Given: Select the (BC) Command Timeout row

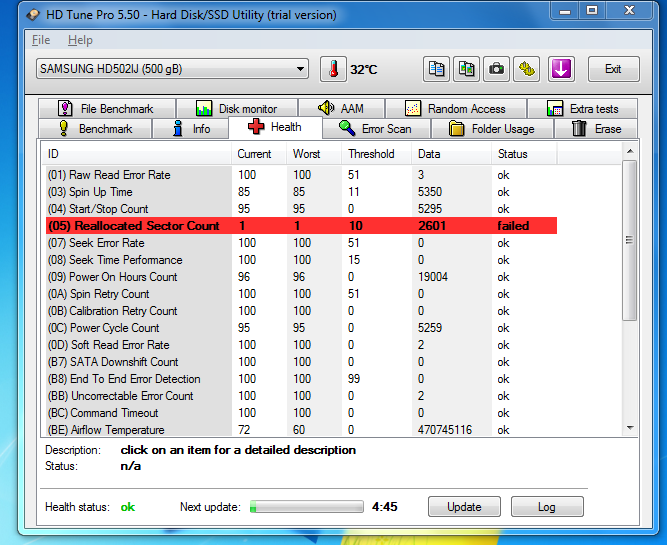Looking at the screenshot, I should point(301,413).
